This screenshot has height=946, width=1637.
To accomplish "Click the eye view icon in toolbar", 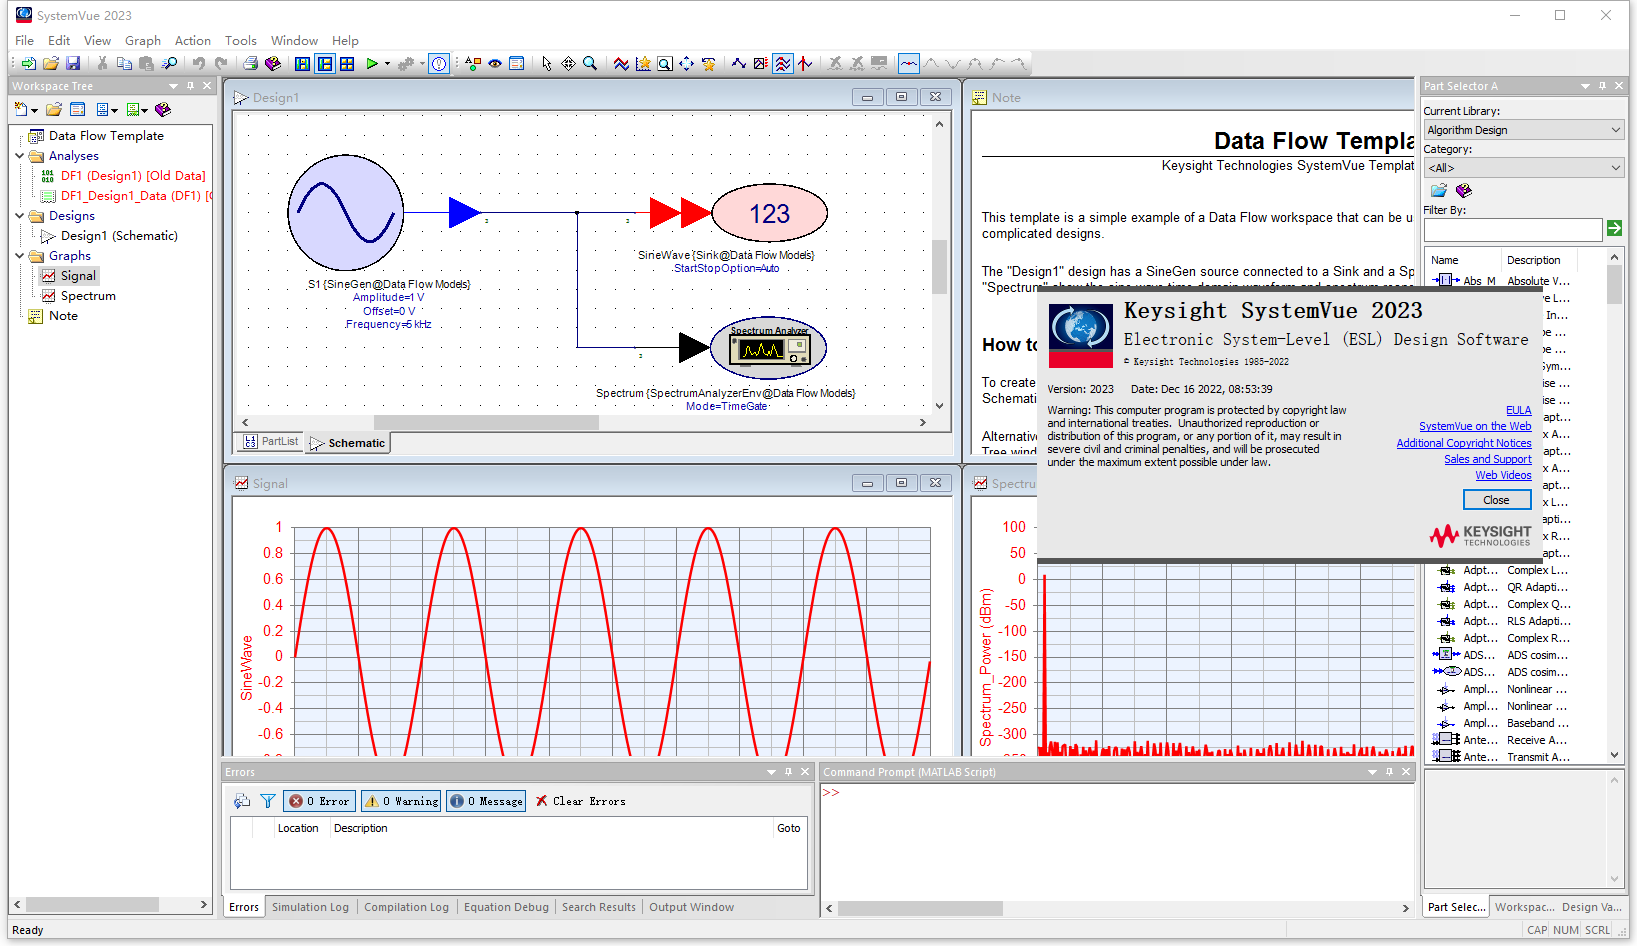I will point(495,64).
